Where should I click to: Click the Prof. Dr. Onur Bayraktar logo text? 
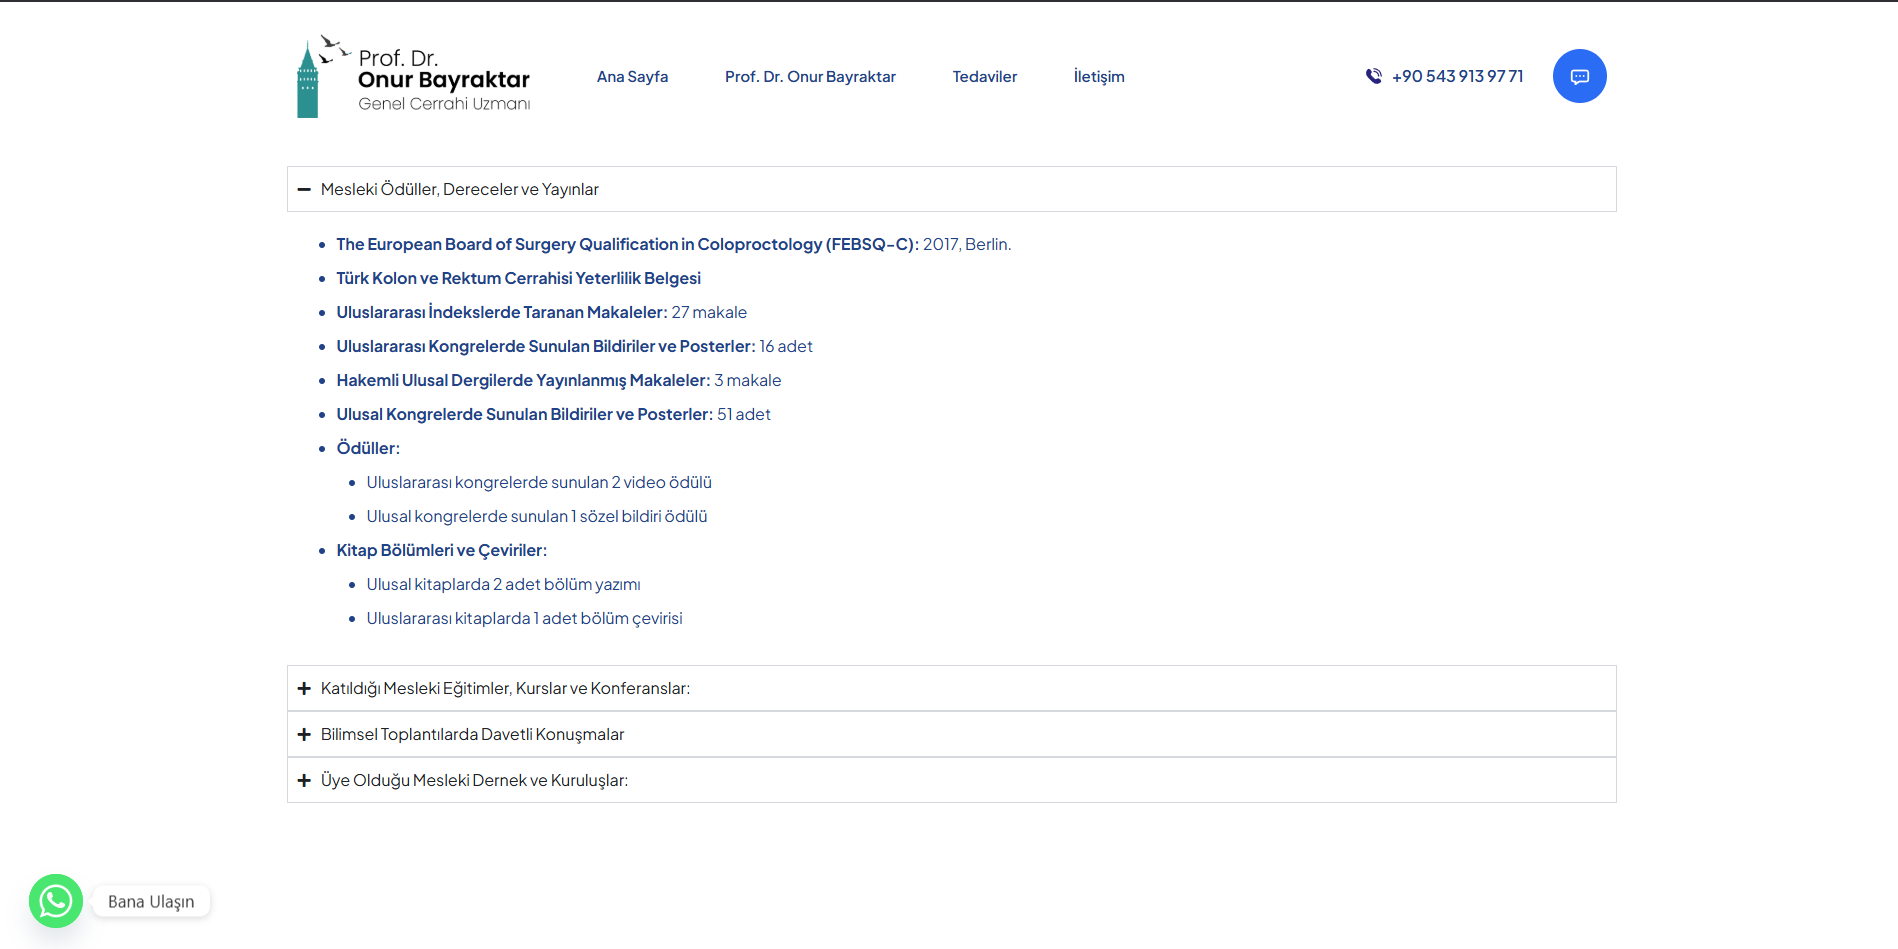click(x=443, y=80)
